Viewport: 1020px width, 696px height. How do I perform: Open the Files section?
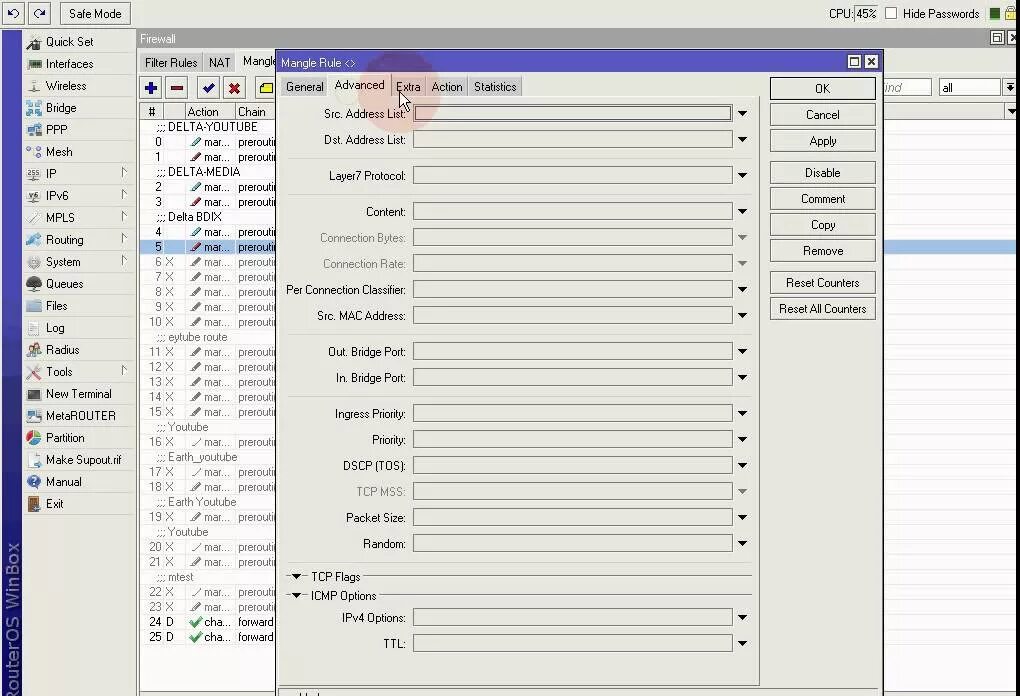[57, 306]
